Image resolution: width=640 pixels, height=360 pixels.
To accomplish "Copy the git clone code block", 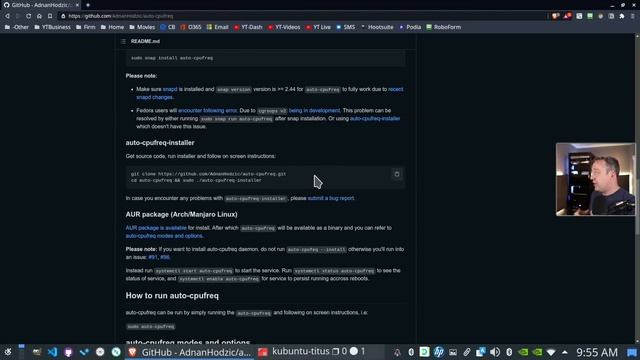I will click(396, 174).
